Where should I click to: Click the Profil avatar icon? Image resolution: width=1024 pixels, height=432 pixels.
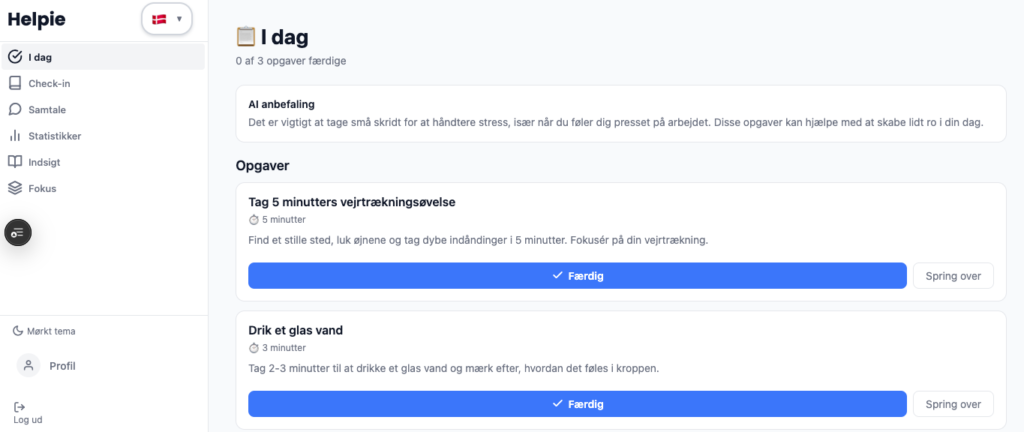28,366
